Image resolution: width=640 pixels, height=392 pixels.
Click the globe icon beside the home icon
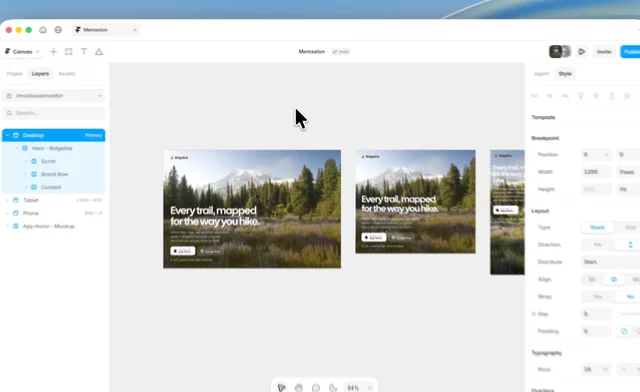pos(58,30)
